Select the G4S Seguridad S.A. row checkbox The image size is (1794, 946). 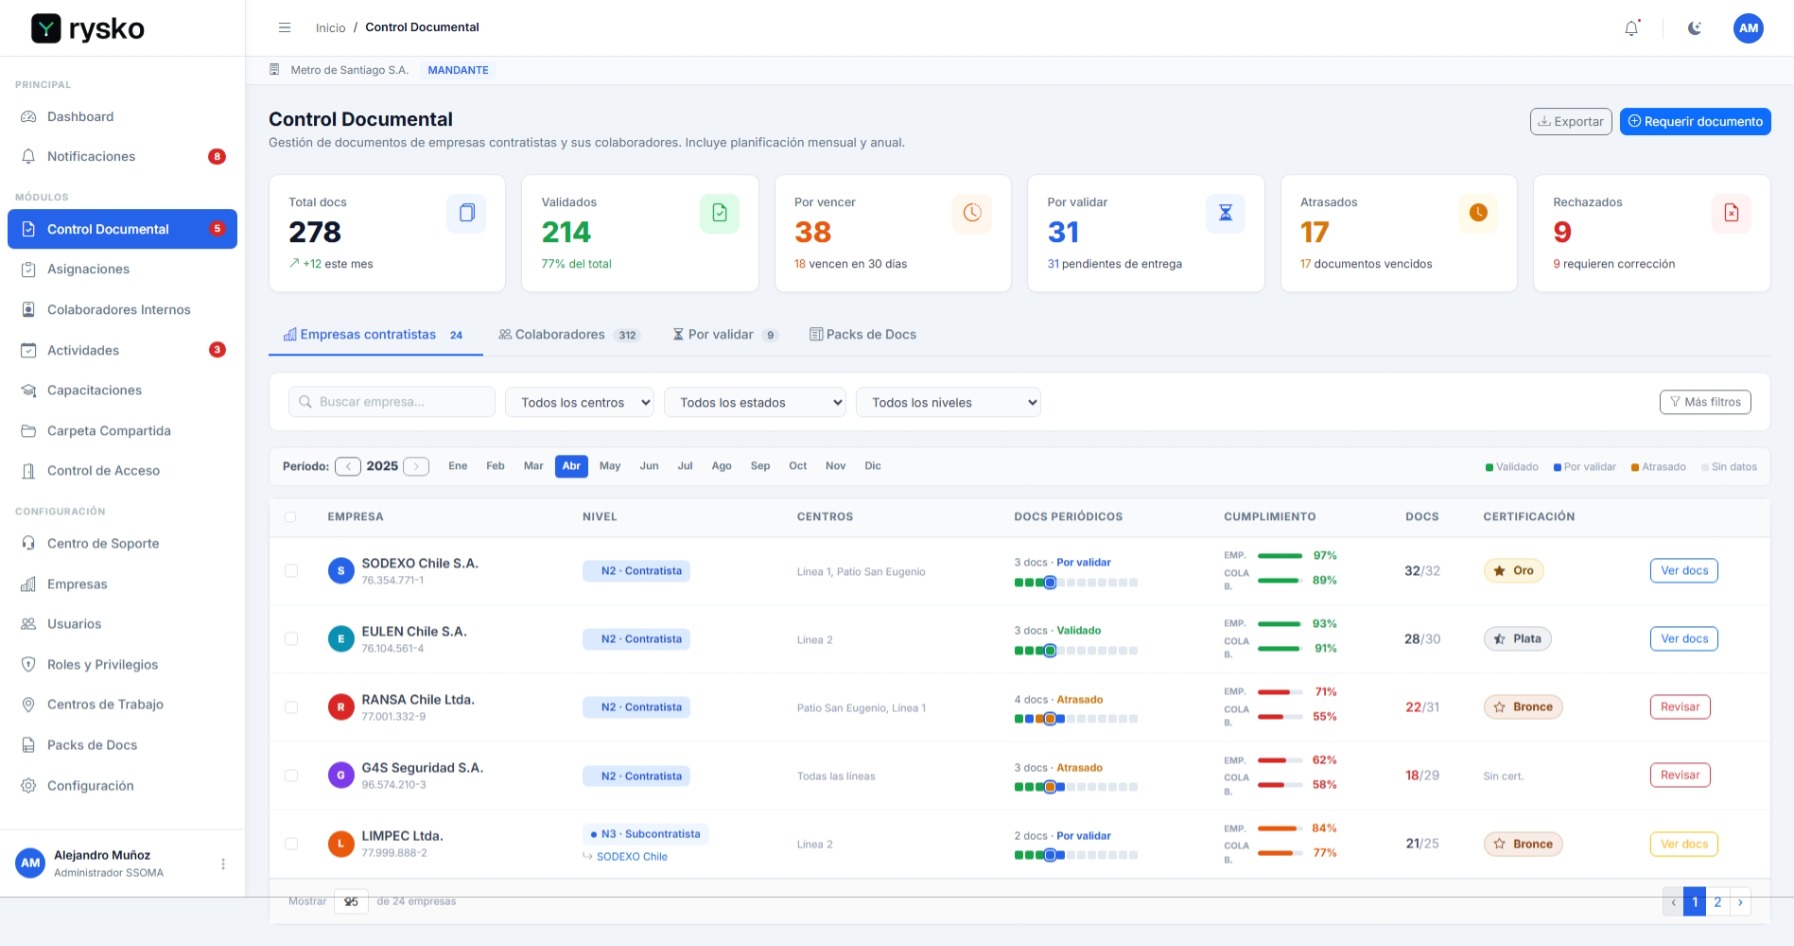[x=291, y=775]
